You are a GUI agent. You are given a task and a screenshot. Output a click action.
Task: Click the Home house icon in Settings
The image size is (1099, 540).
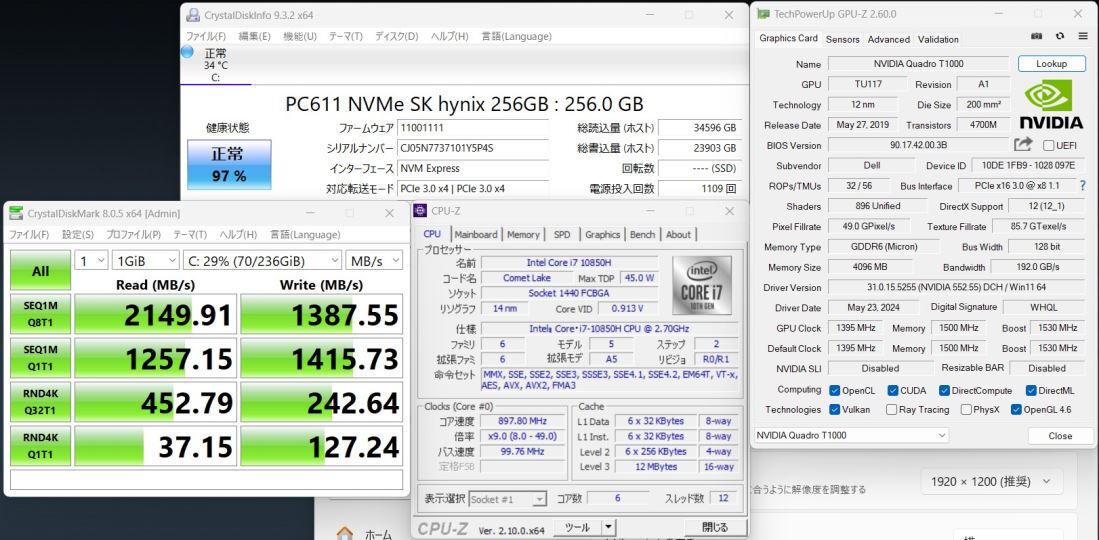pos(343,534)
